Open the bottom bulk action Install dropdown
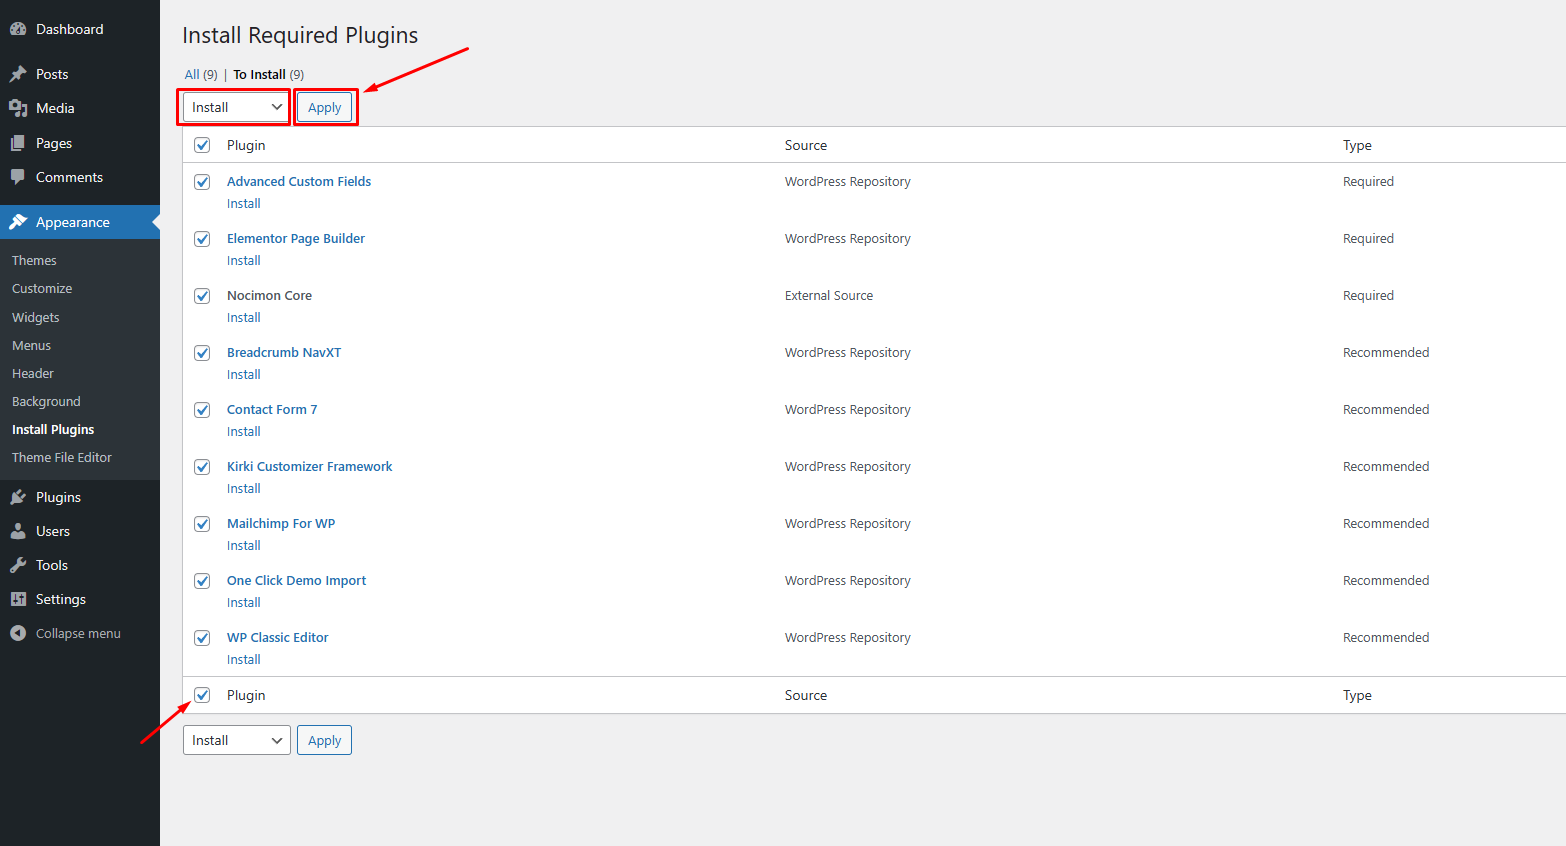 point(236,740)
